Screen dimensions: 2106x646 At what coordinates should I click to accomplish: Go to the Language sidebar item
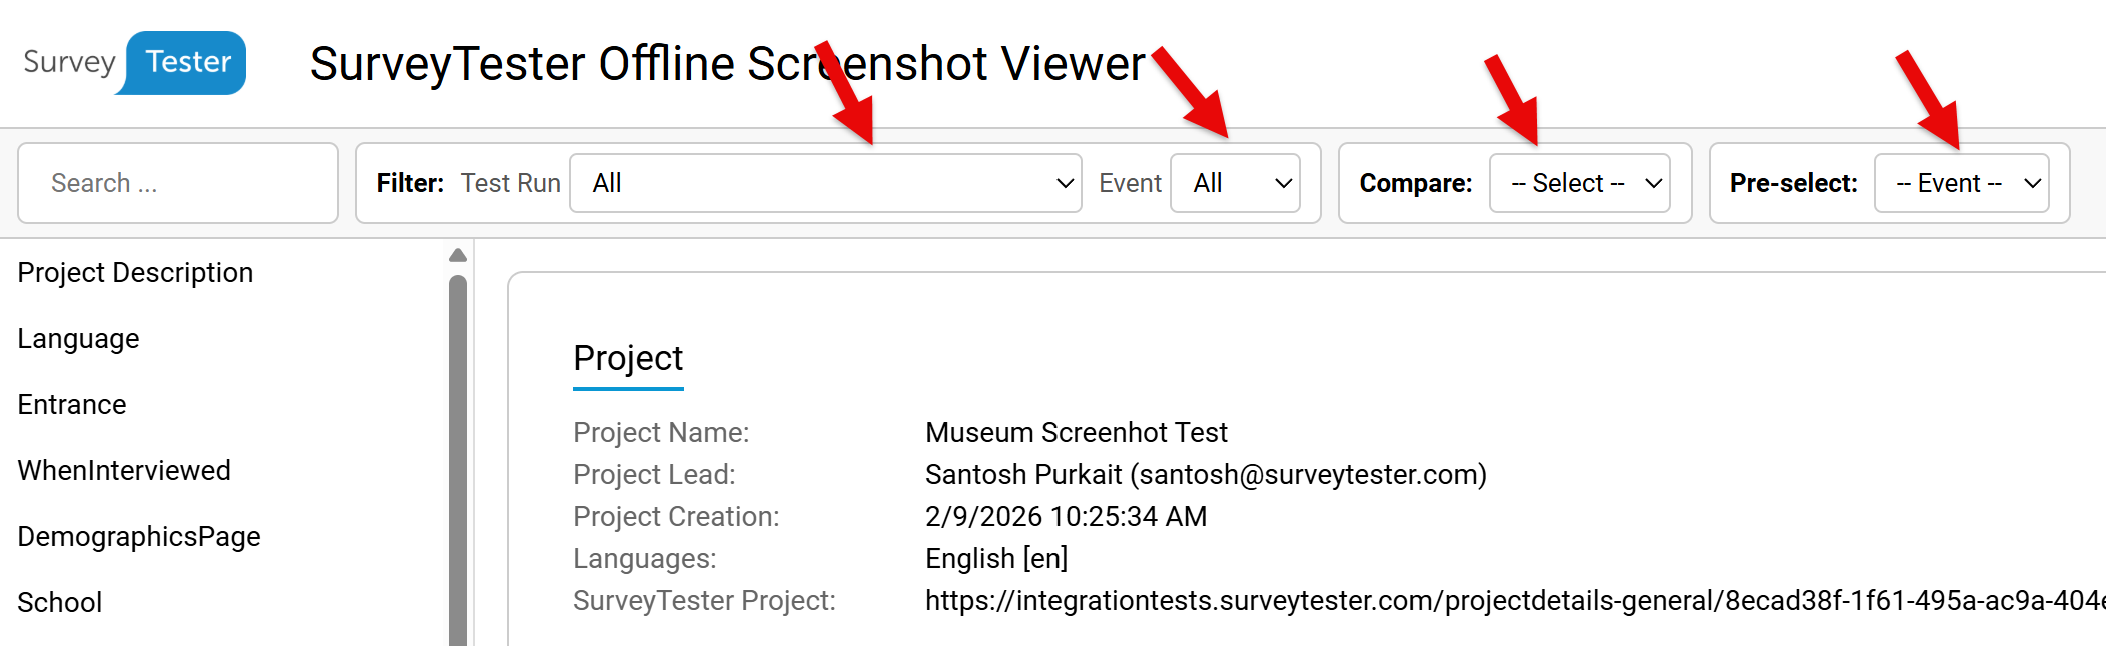[78, 338]
